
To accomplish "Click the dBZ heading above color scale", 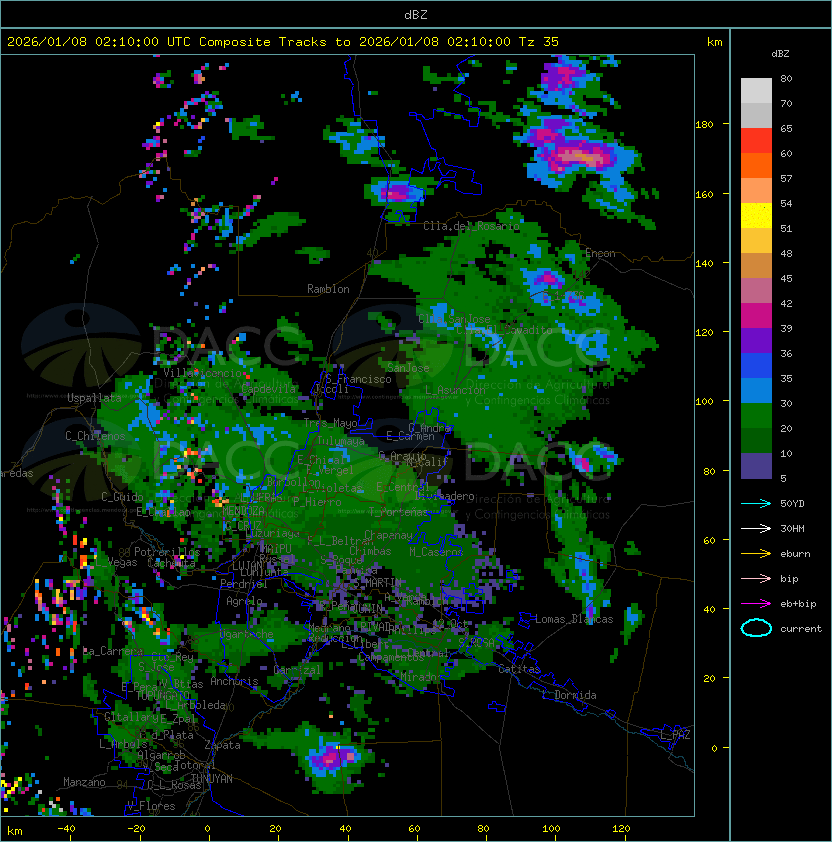I will point(780,54).
